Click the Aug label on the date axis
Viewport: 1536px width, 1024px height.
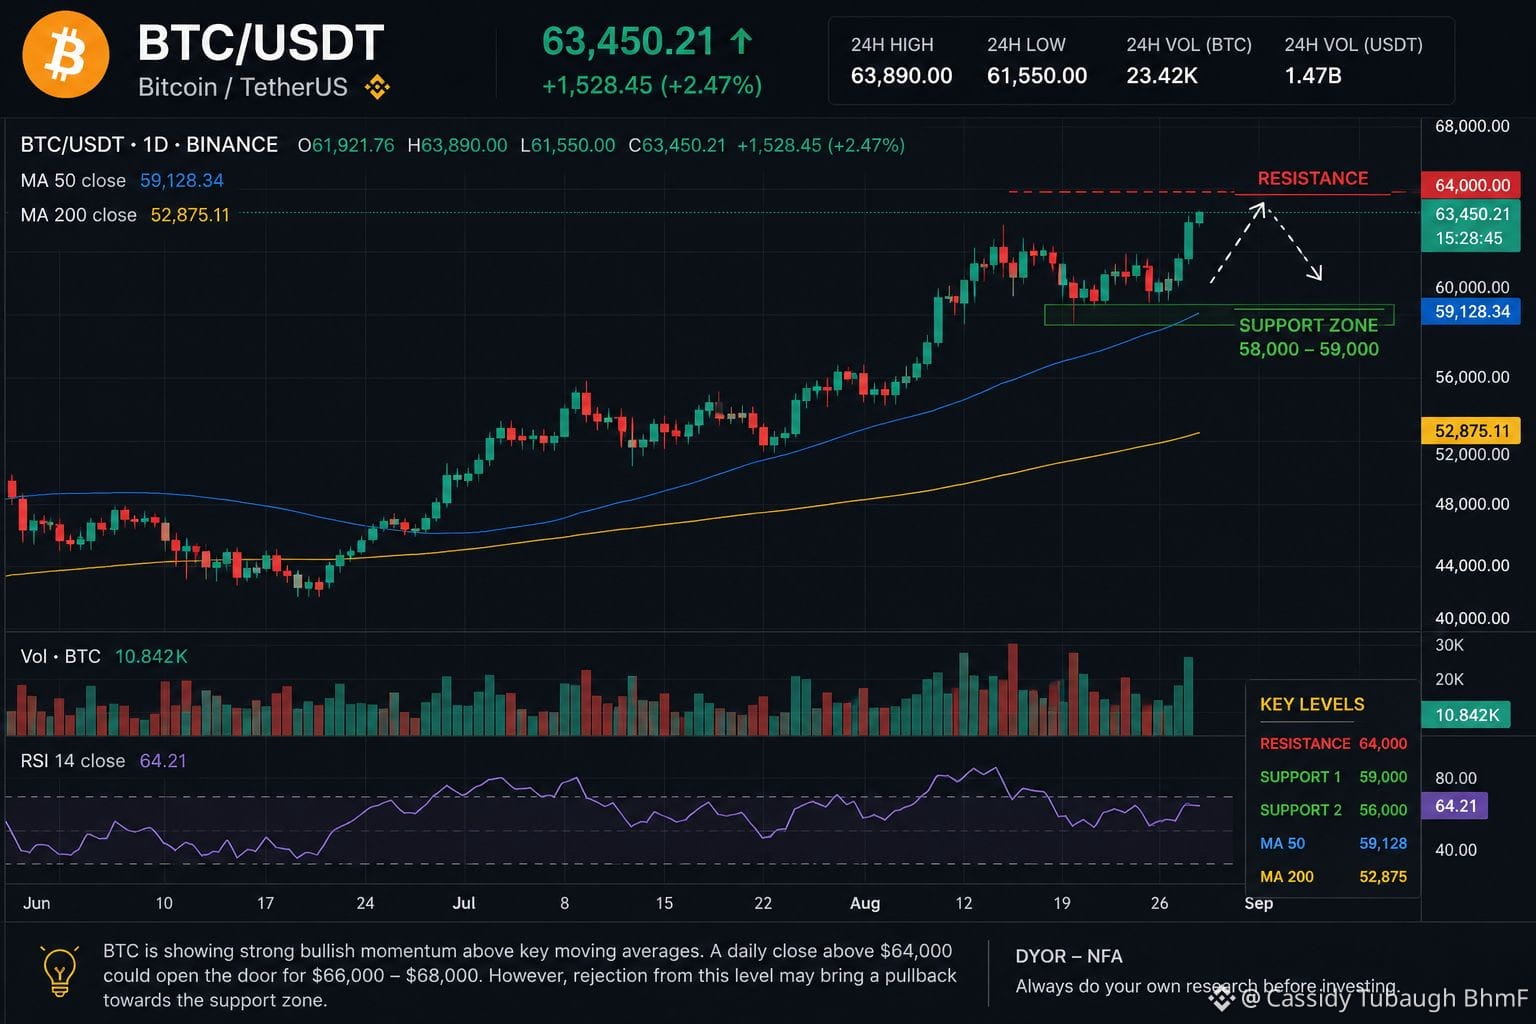pyautogui.click(x=865, y=903)
